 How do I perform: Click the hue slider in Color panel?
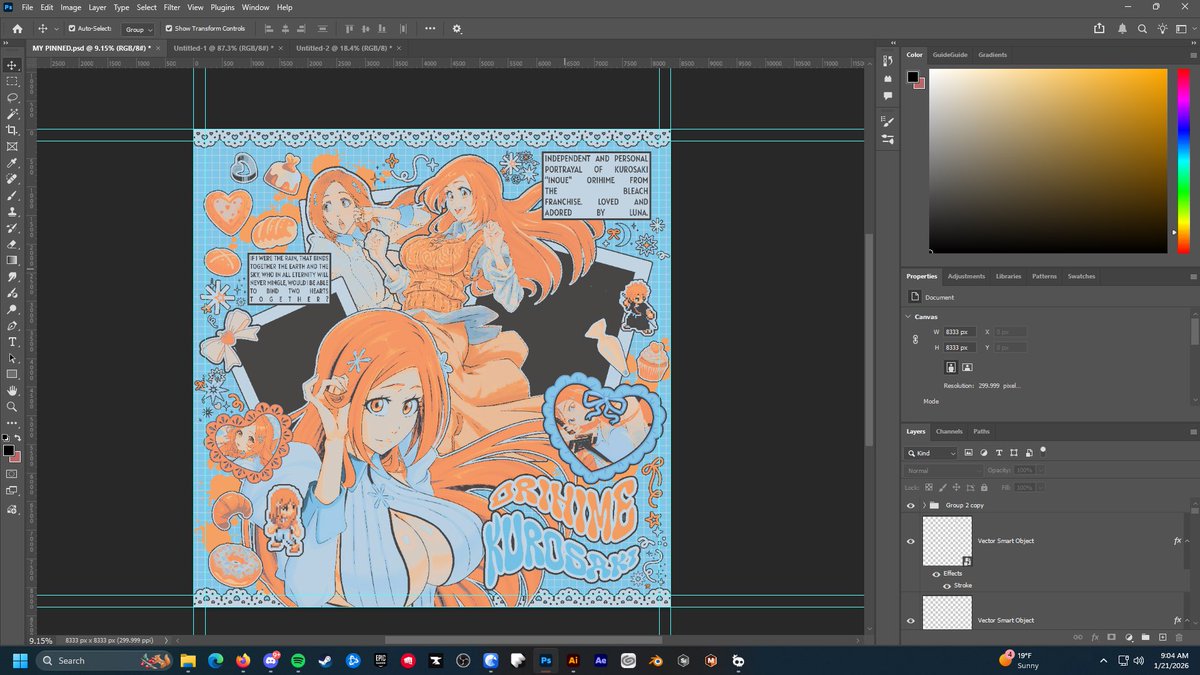point(1183,160)
